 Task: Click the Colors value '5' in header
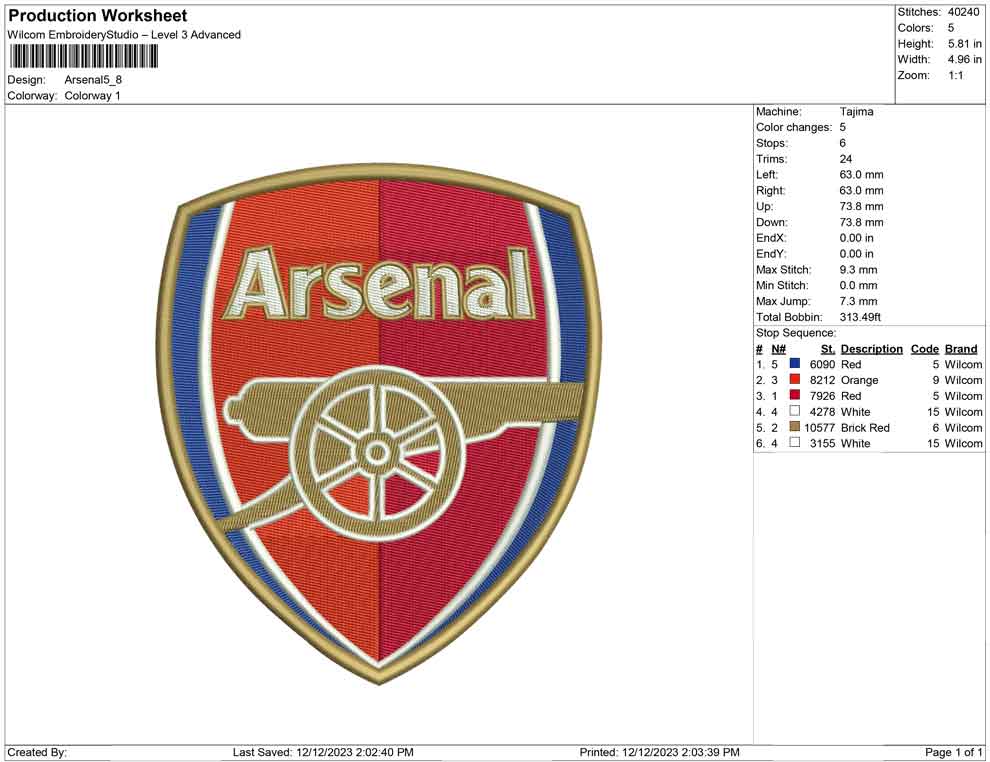[951, 28]
